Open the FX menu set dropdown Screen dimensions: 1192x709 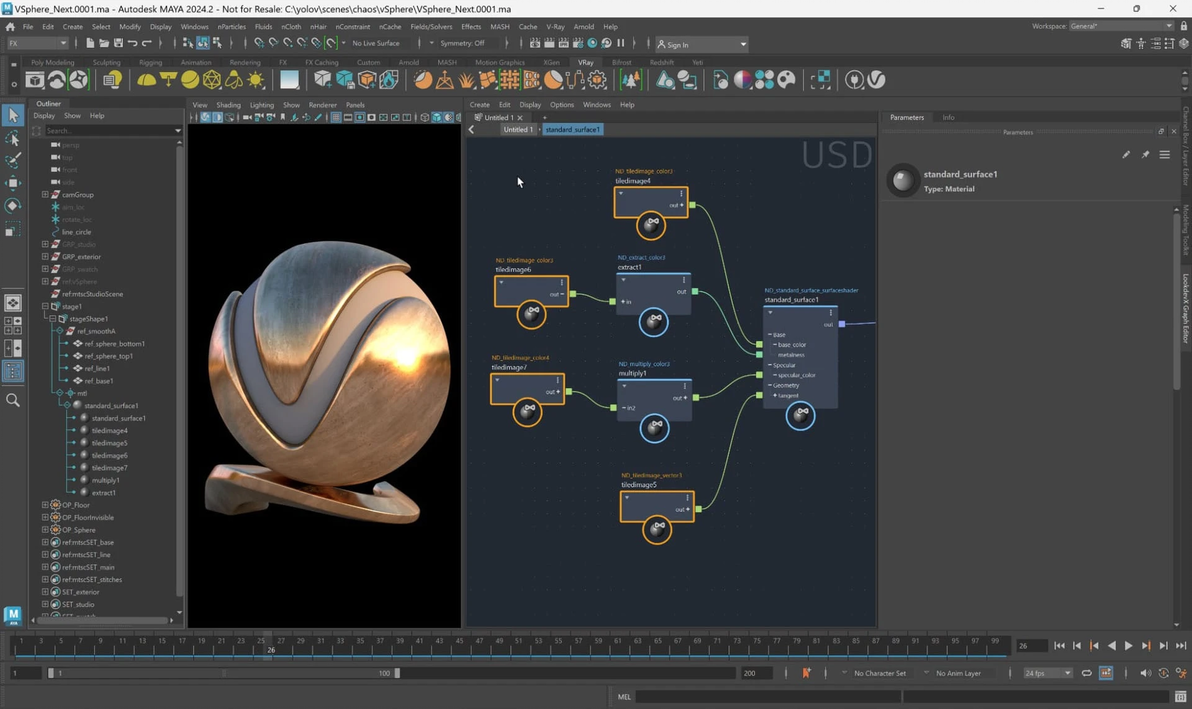click(37, 43)
